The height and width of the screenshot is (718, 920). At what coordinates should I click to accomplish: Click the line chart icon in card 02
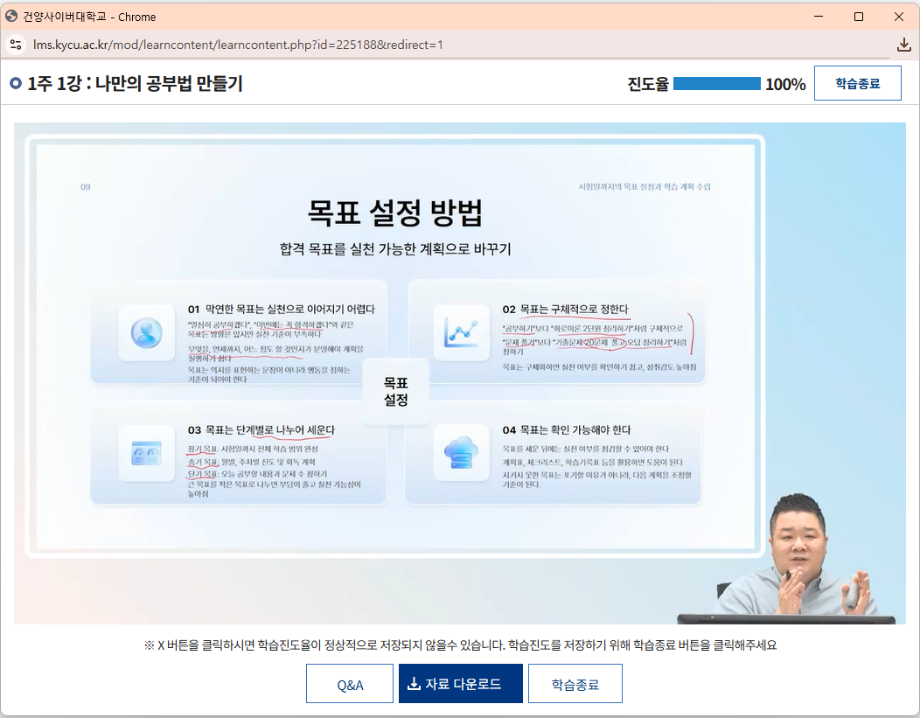pyautogui.click(x=461, y=333)
